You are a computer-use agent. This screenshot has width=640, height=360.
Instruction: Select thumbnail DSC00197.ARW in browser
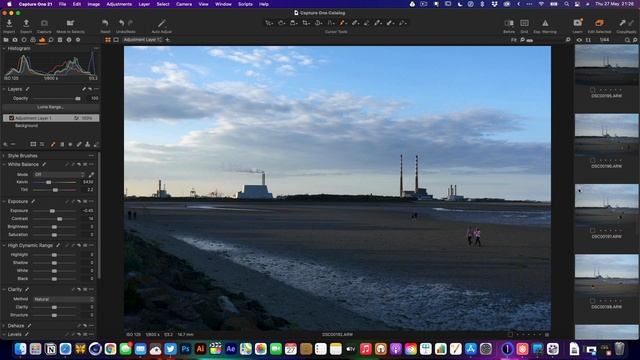coord(607,205)
